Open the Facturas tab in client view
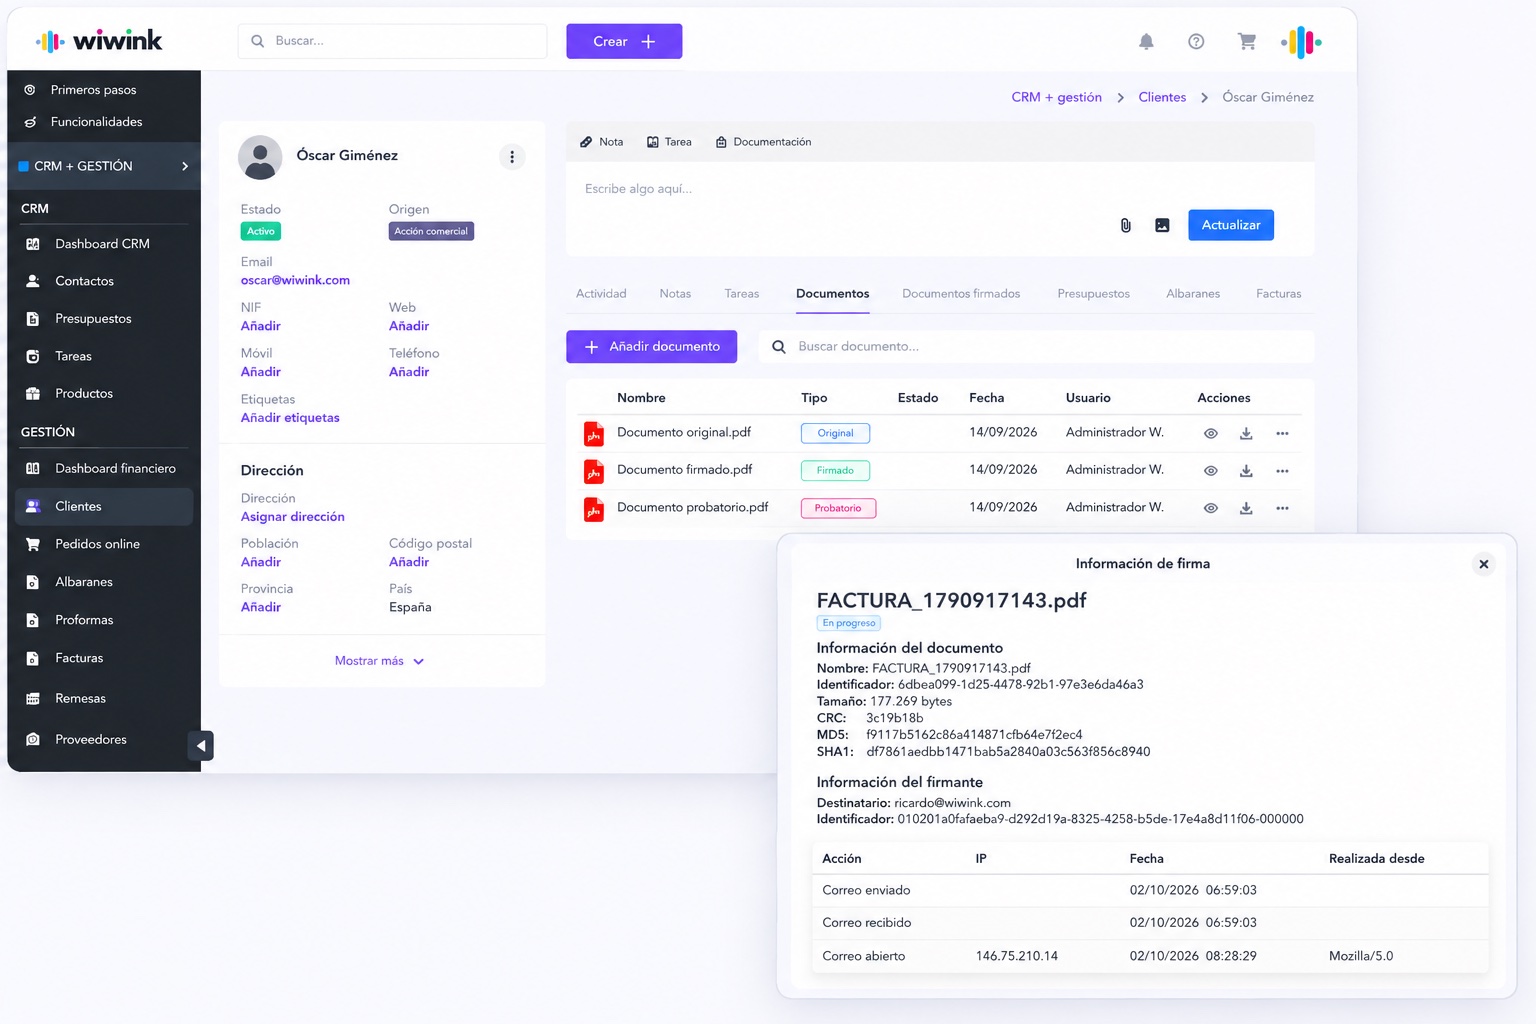 pos(1278,294)
